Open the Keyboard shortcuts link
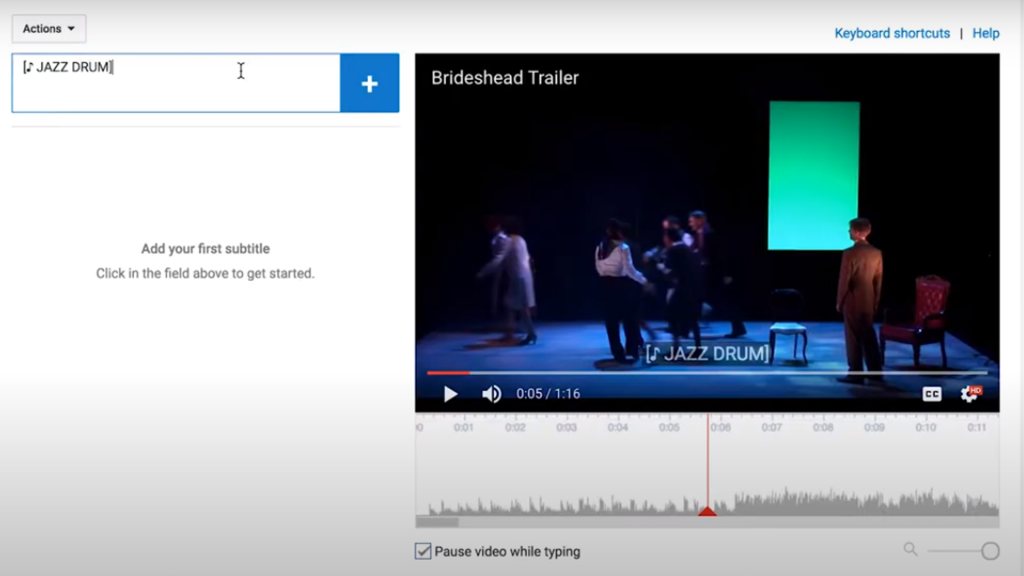 (x=892, y=33)
